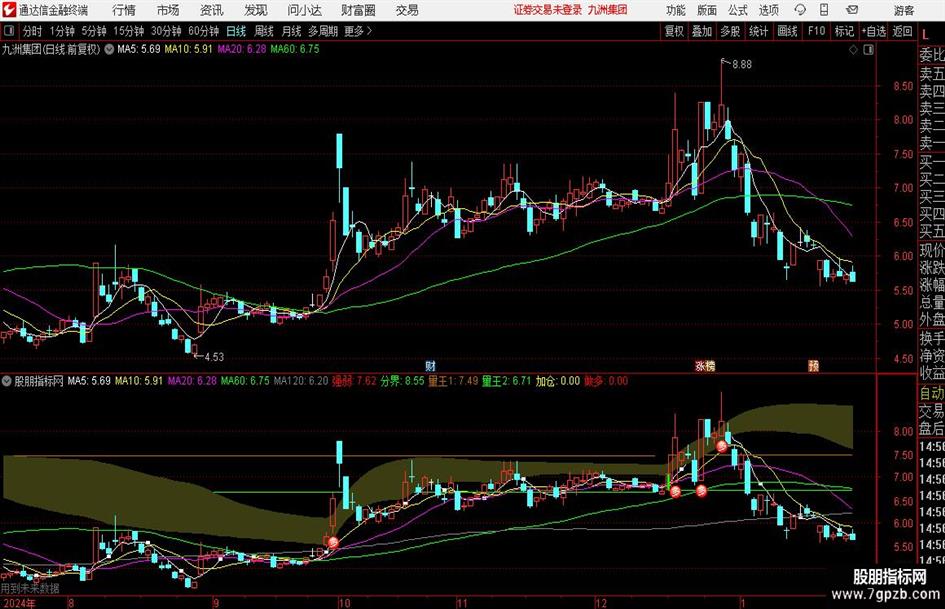Switch to the 周线 weekly tab
This screenshot has height=609, width=945.
click(263, 31)
